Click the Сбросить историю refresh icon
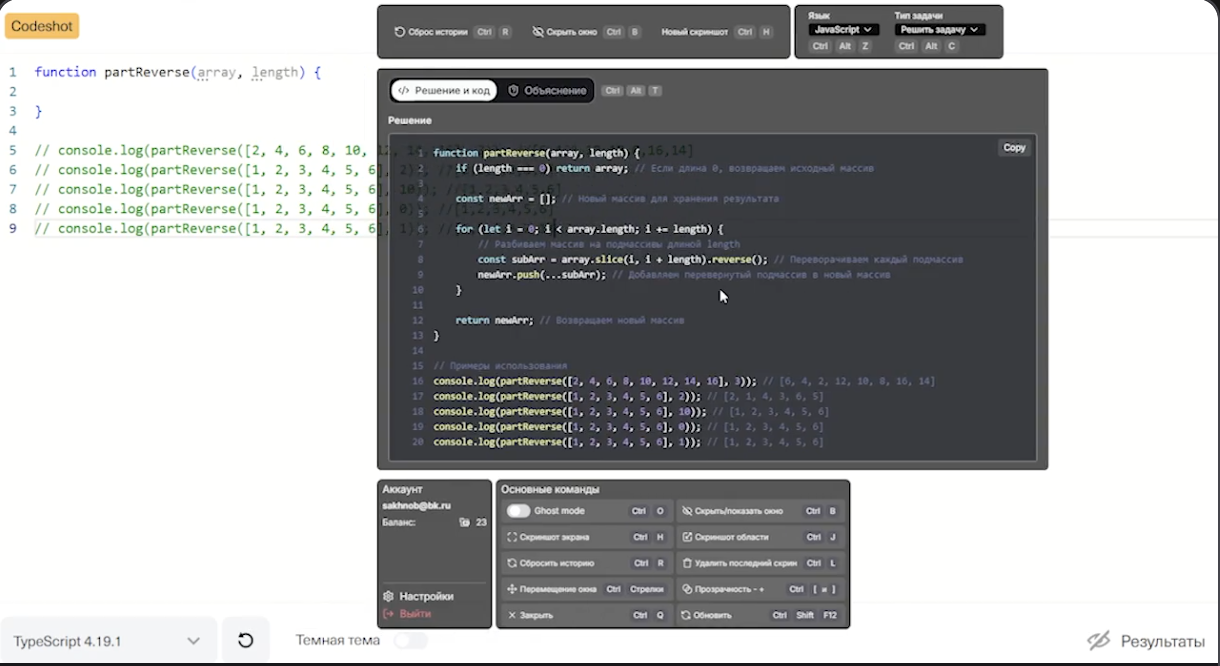Viewport: 1220px width, 666px height. 513,563
